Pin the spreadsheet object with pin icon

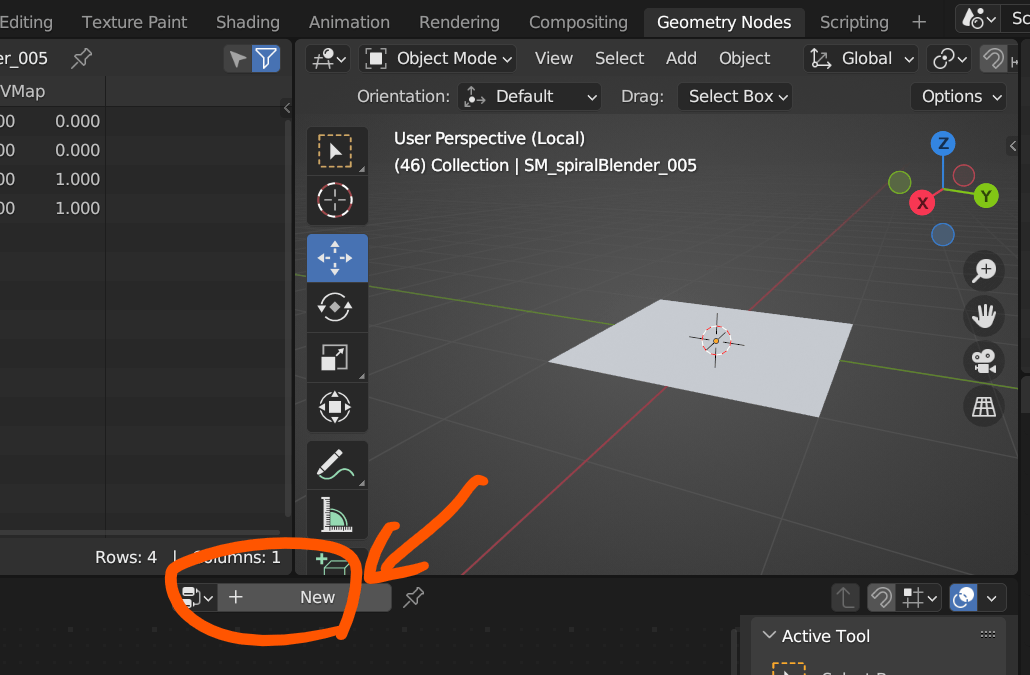click(x=81, y=58)
